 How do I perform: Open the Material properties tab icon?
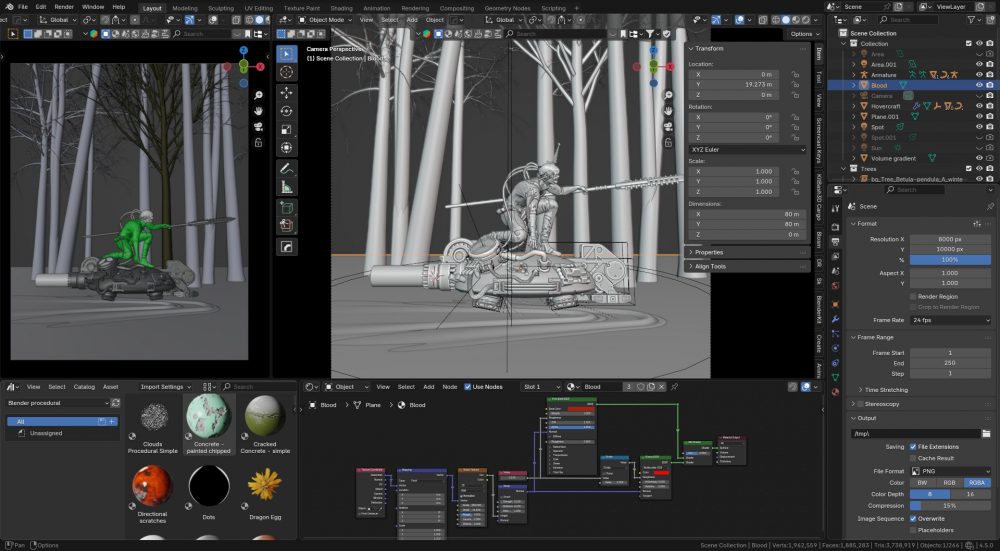coord(835,392)
